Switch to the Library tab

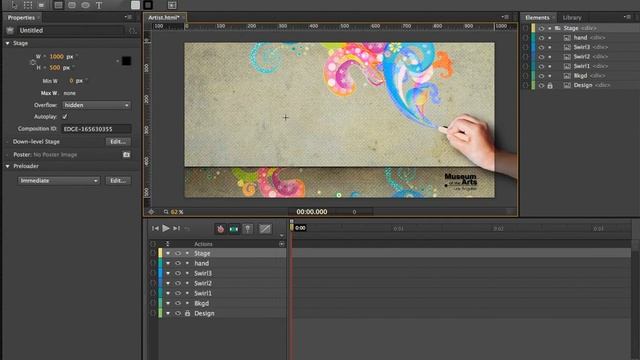572,18
